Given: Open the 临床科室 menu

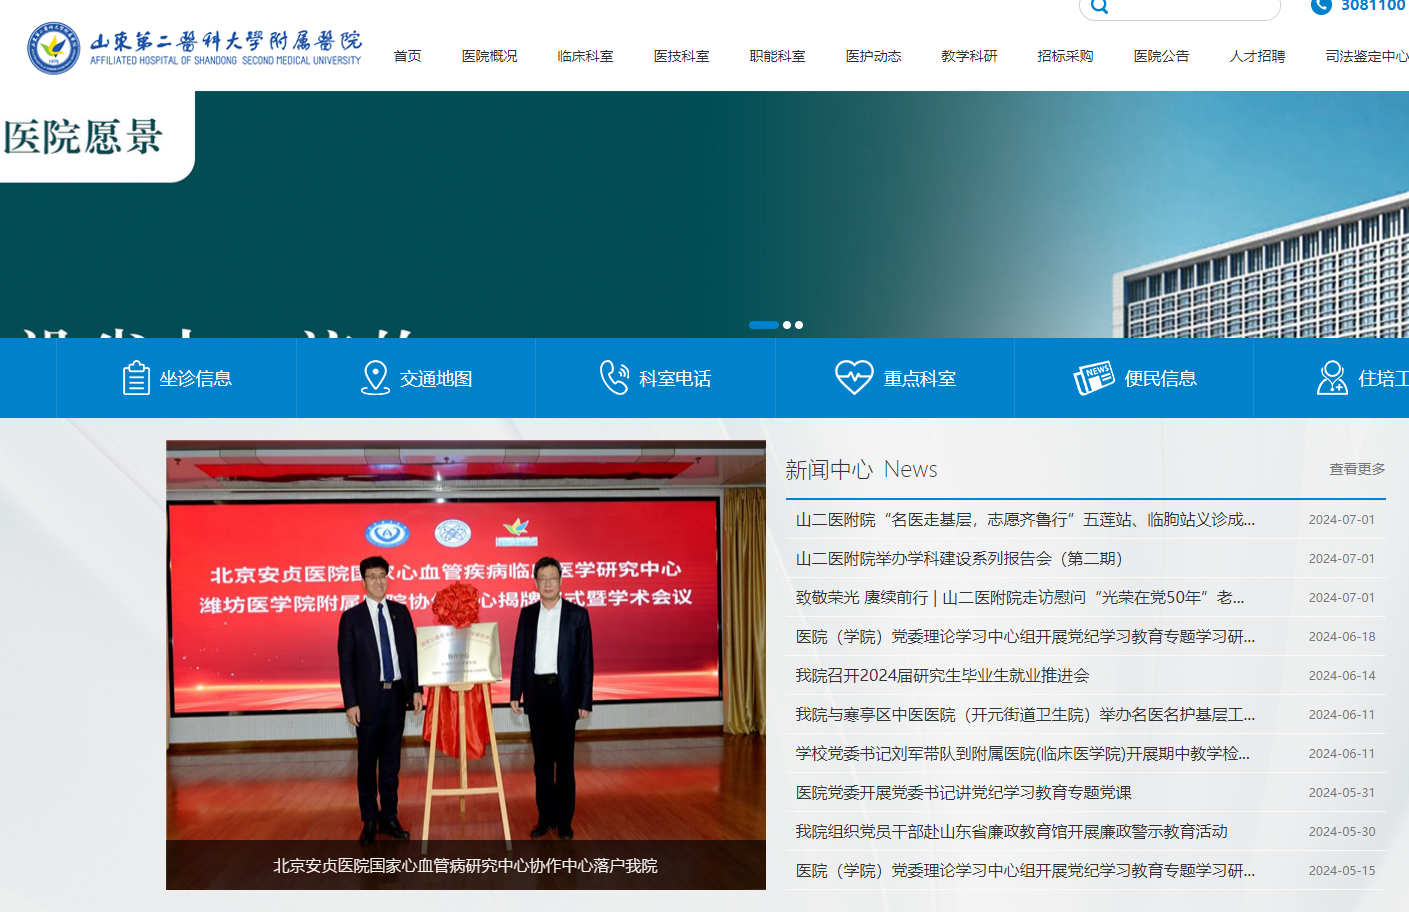Looking at the screenshot, I should coord(585,56).
